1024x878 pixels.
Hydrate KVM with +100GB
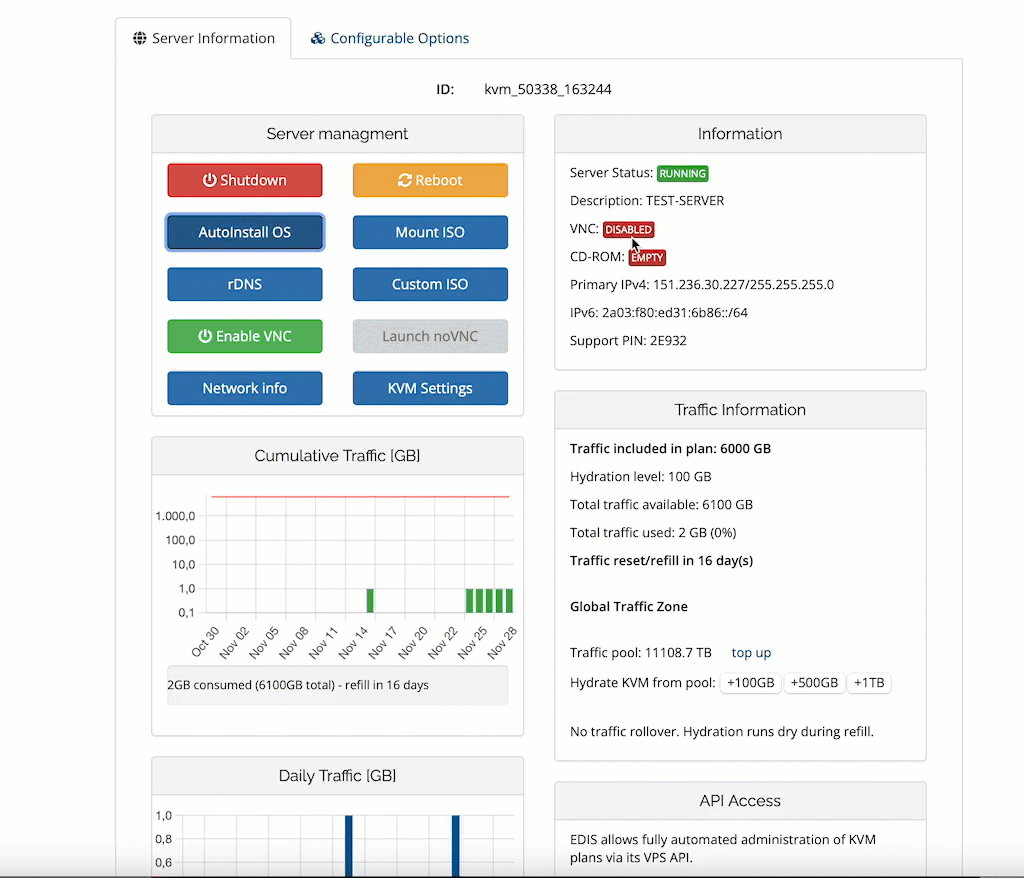pos(750,683)
